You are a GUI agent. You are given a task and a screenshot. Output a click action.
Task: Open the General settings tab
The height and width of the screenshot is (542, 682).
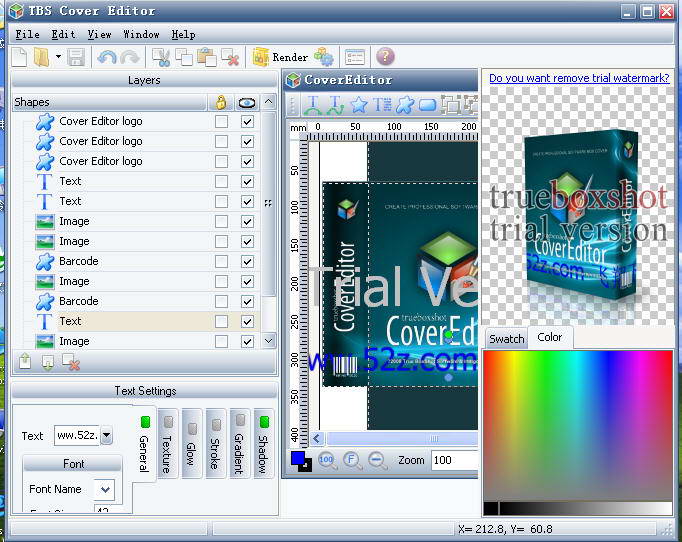point(144,445)
